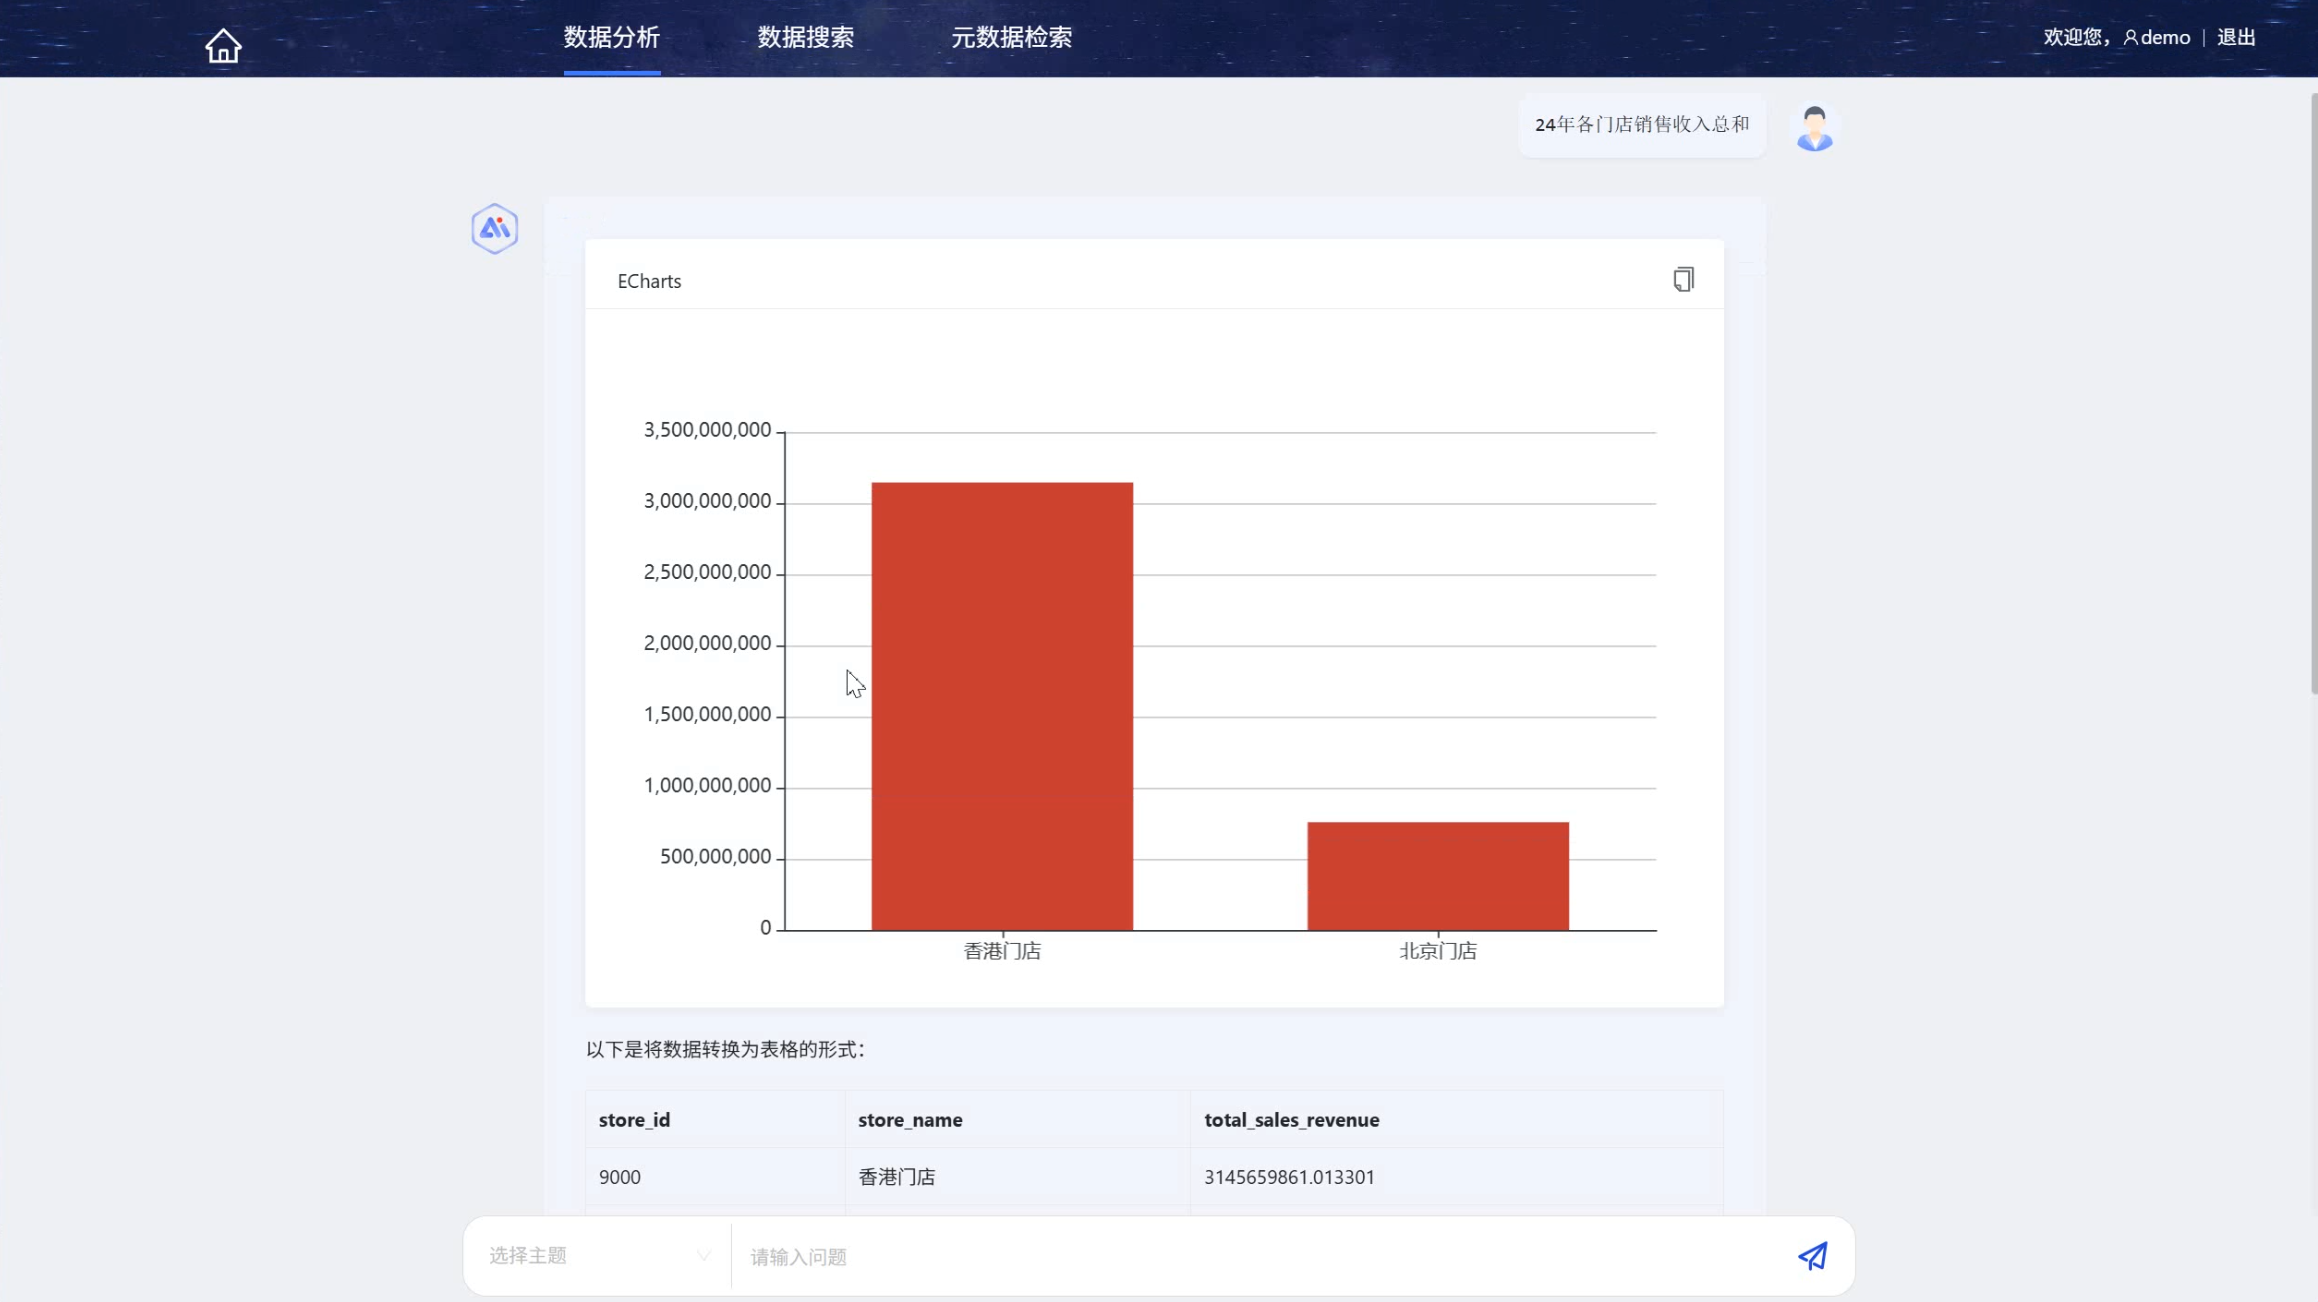The height and width of the screenshot is (1302, 2318).
Task: Copy the ECharts chart with copy icon
Action: point(1683,280)
